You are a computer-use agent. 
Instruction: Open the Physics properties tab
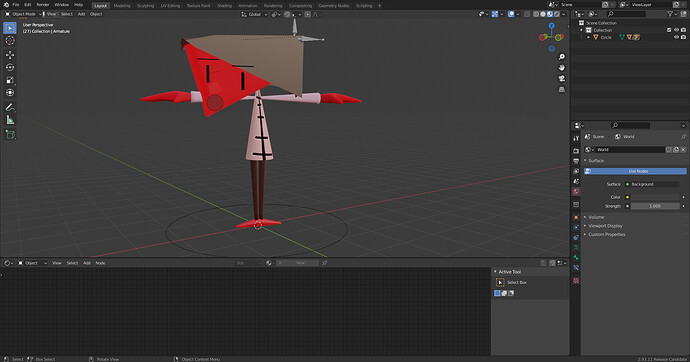click(576, 227)
